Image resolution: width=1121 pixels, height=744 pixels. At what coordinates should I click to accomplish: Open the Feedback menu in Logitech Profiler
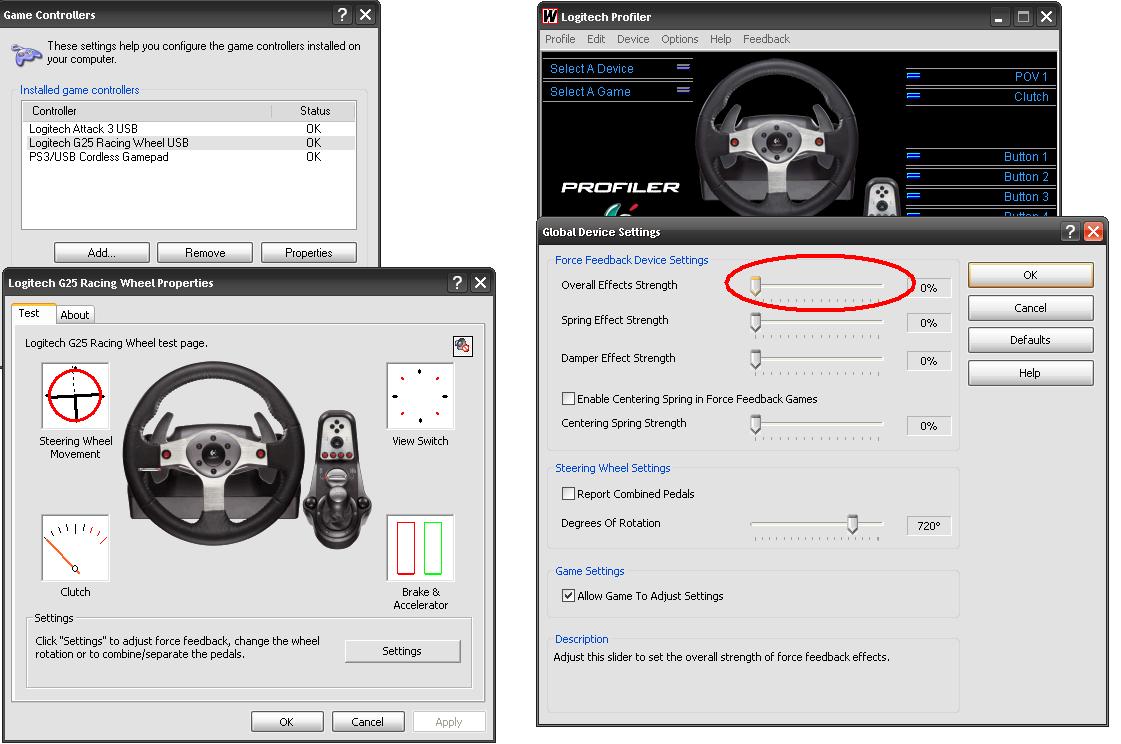click(766, 39)
